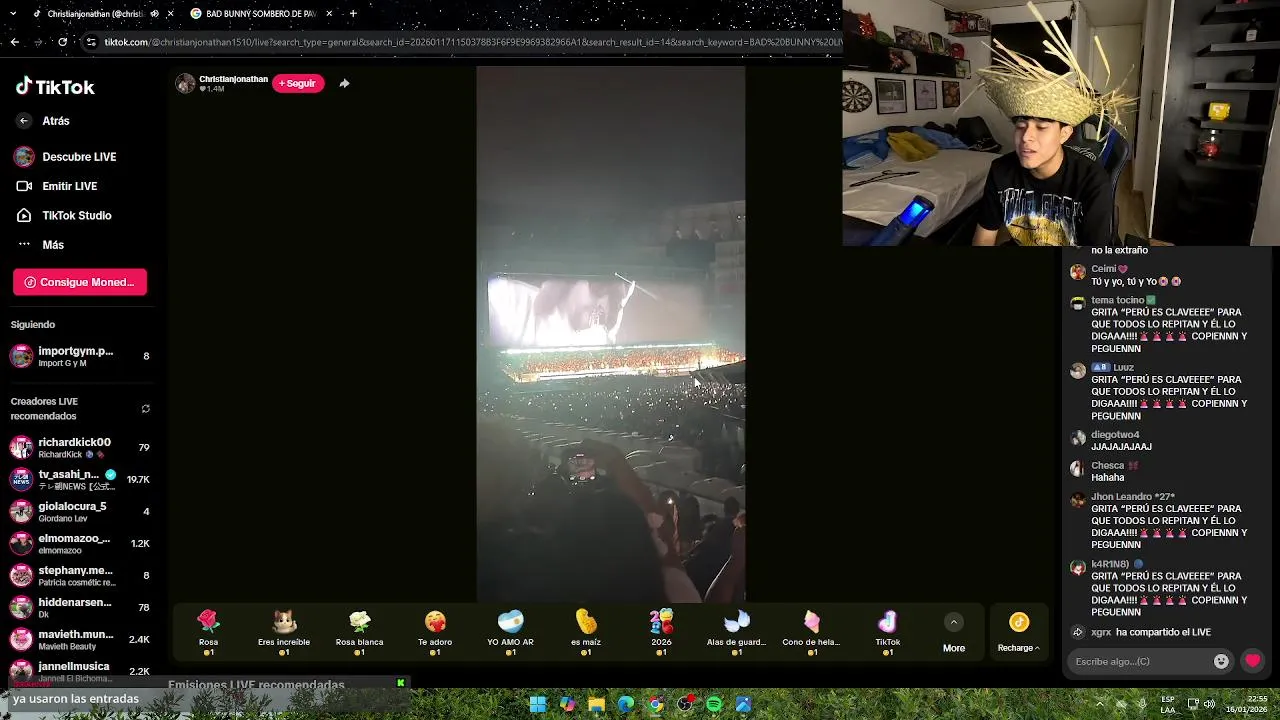Image resolution: width=1280 pixels, height=720 pixels.
Task: Reload the browser page
Action: point(62,42)
